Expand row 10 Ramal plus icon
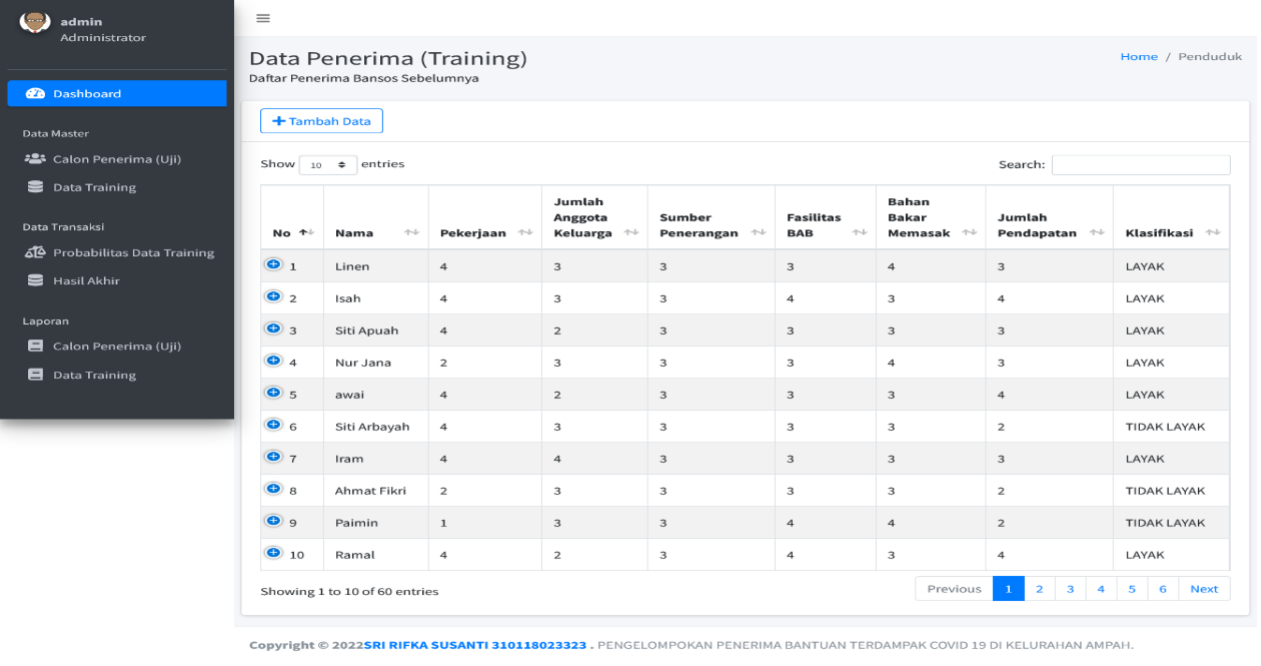Viewport: 1261px width, 666px height. point(273,552)
